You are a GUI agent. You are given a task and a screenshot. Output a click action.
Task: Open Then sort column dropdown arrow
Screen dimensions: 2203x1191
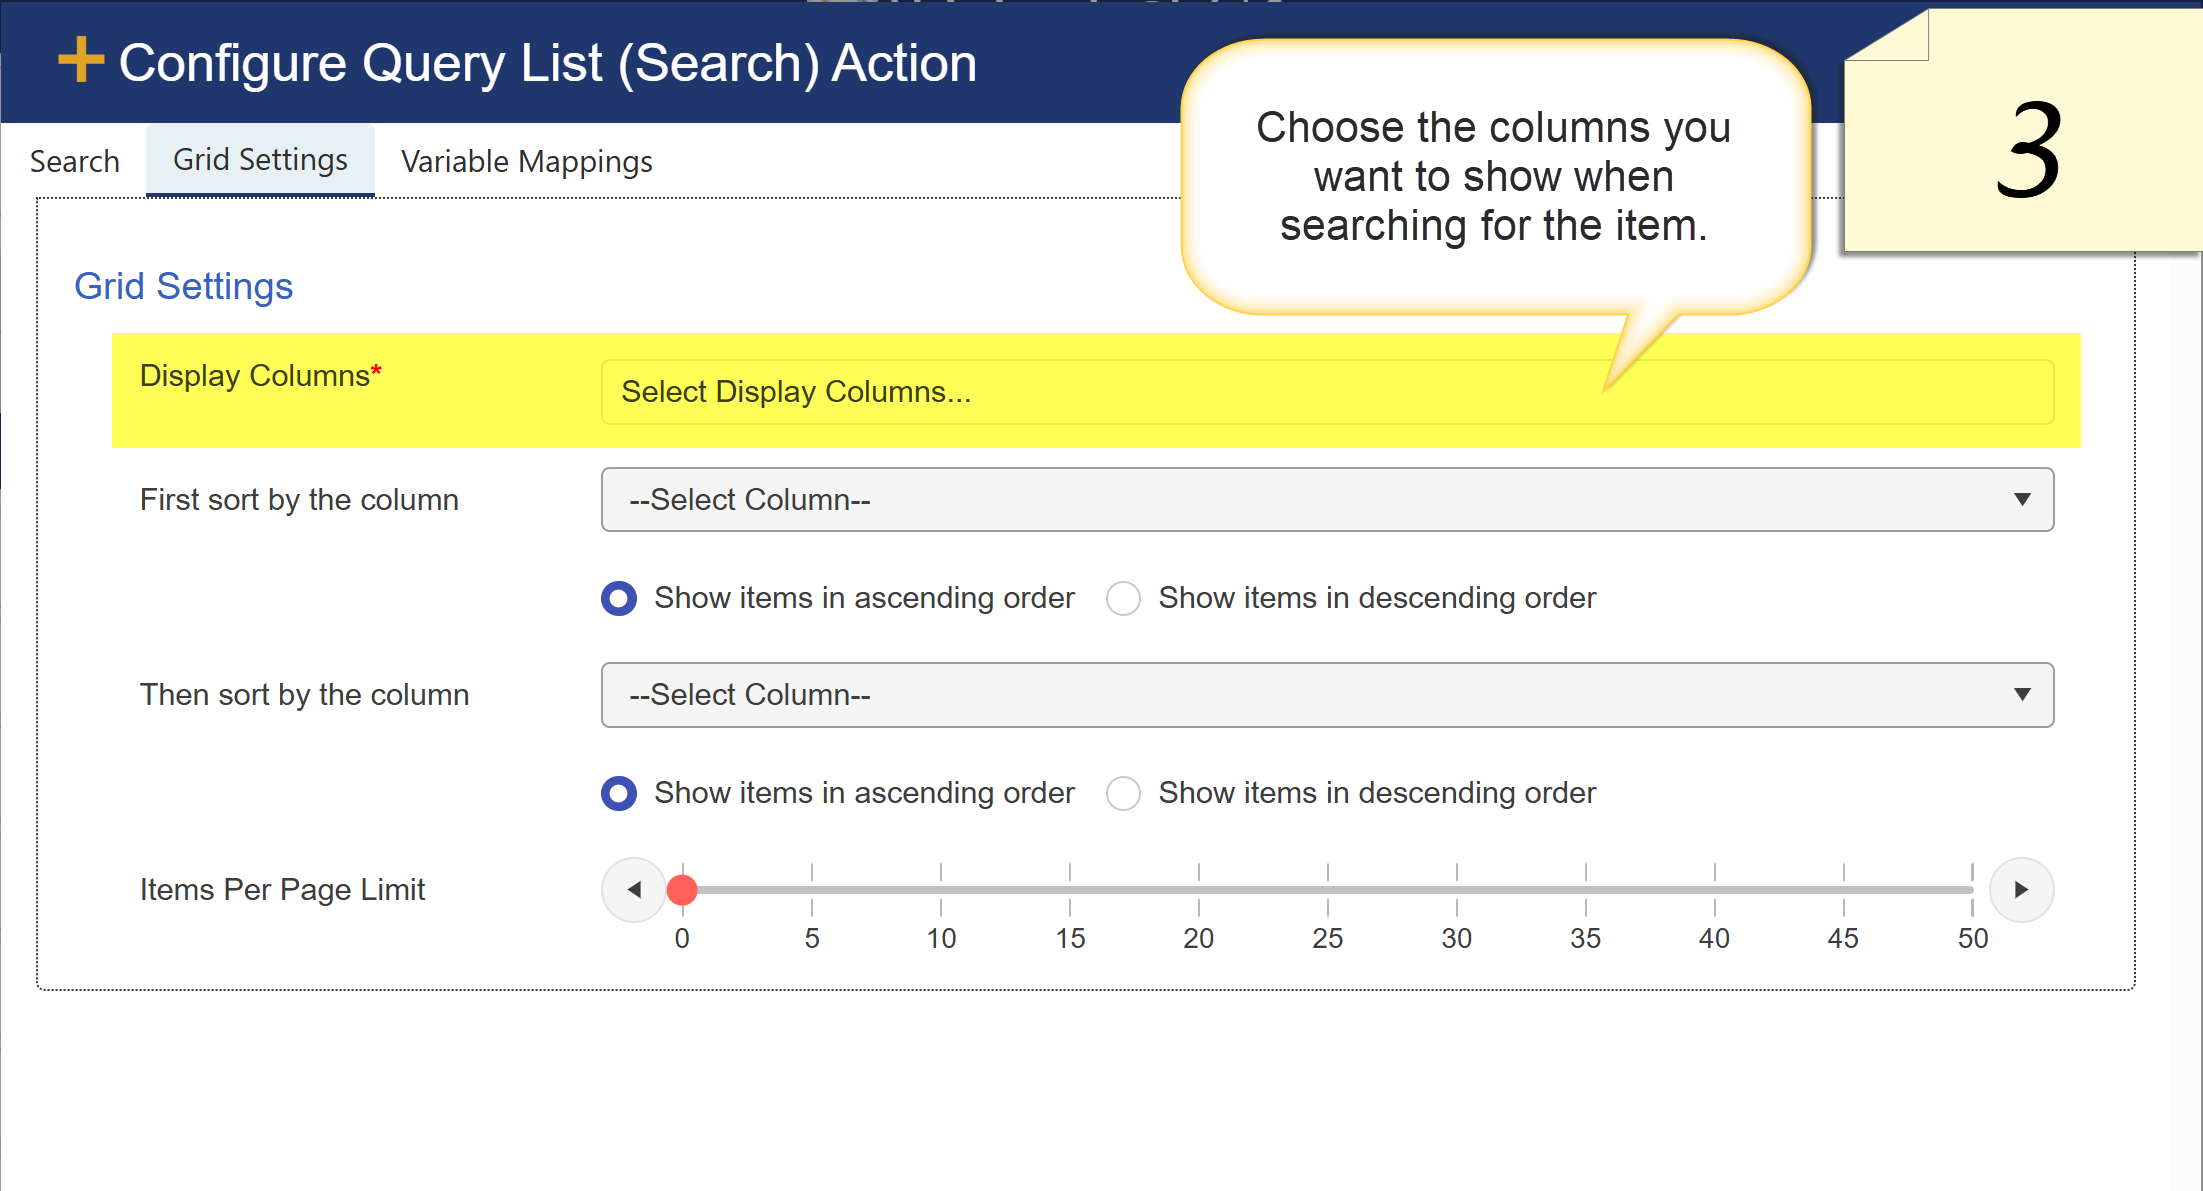(2021, 694)
